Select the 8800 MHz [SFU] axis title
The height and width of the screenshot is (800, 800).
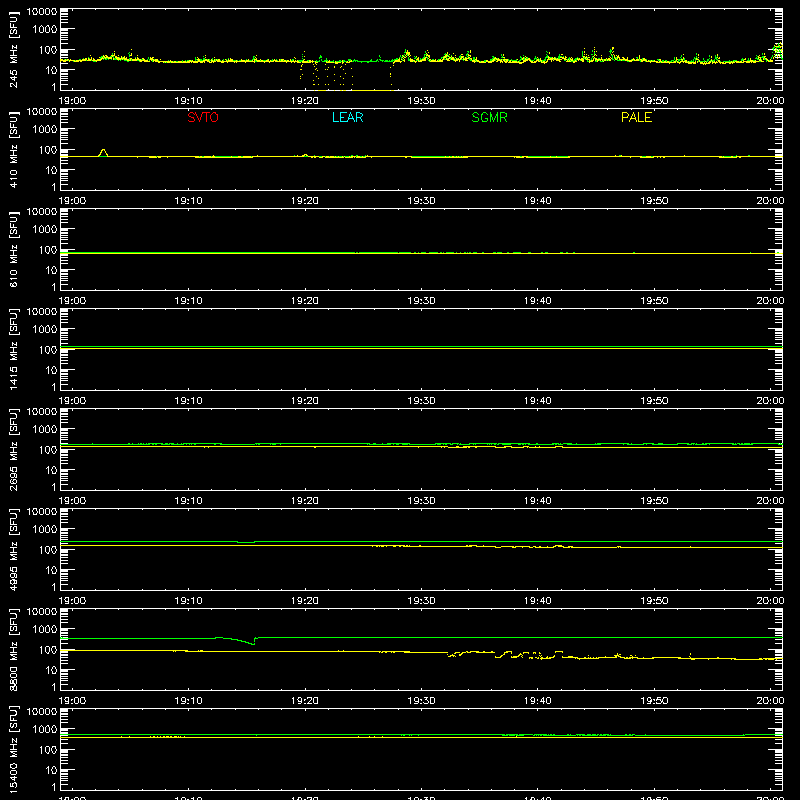click(14, 649)
